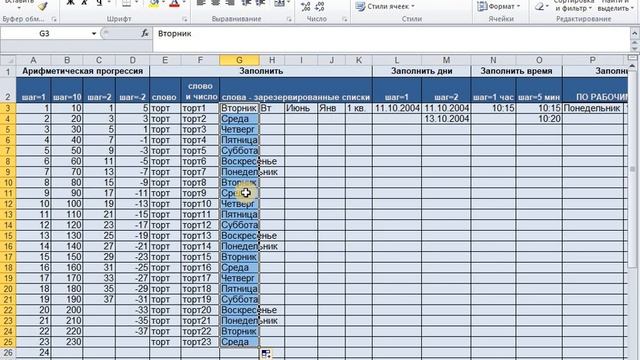This screenshot has width=640, height=360.
Task: Open Сортировка и фильтр menu
Action: [573, 5]
